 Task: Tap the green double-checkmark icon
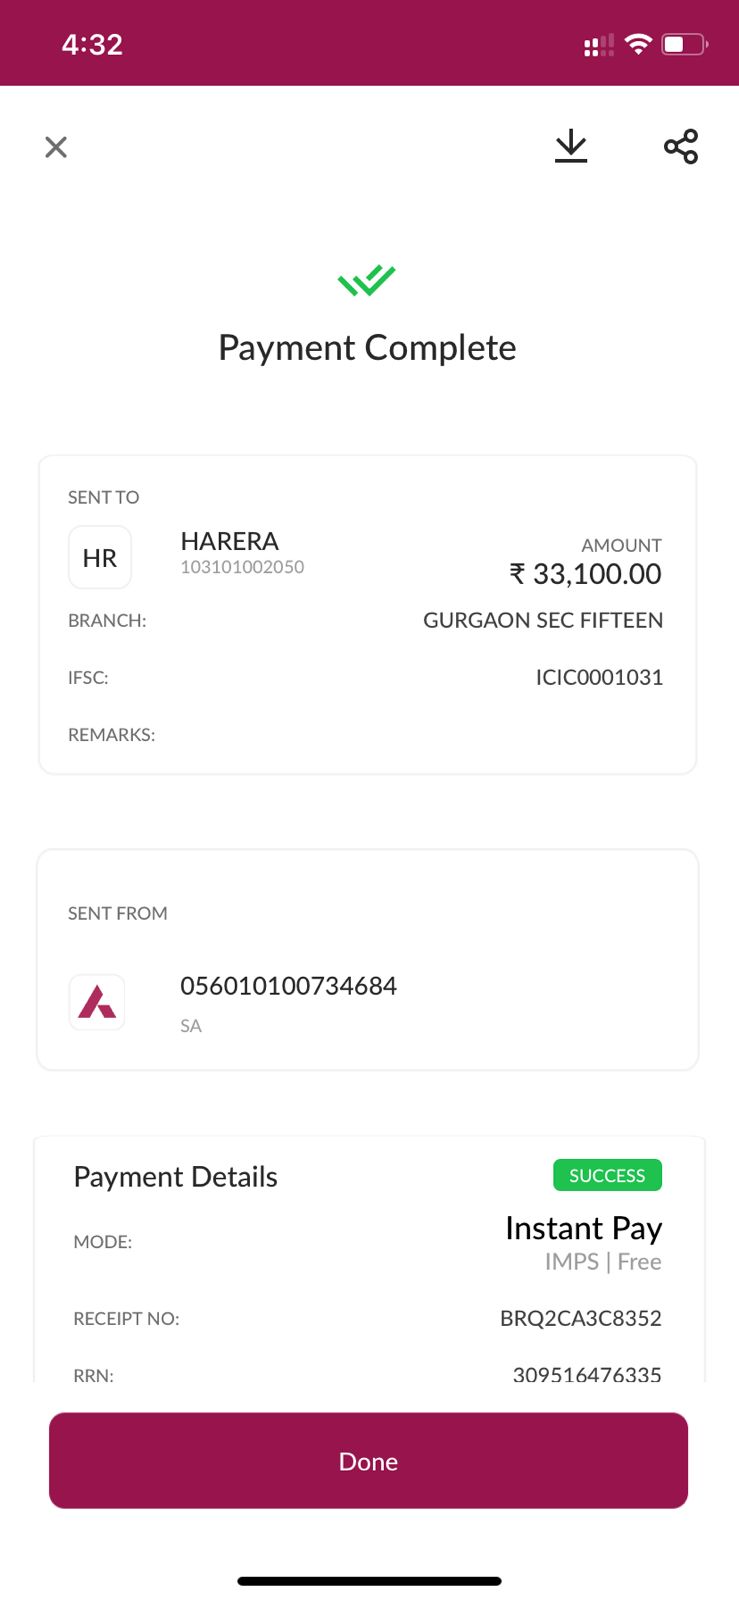(x=367, y=281)
